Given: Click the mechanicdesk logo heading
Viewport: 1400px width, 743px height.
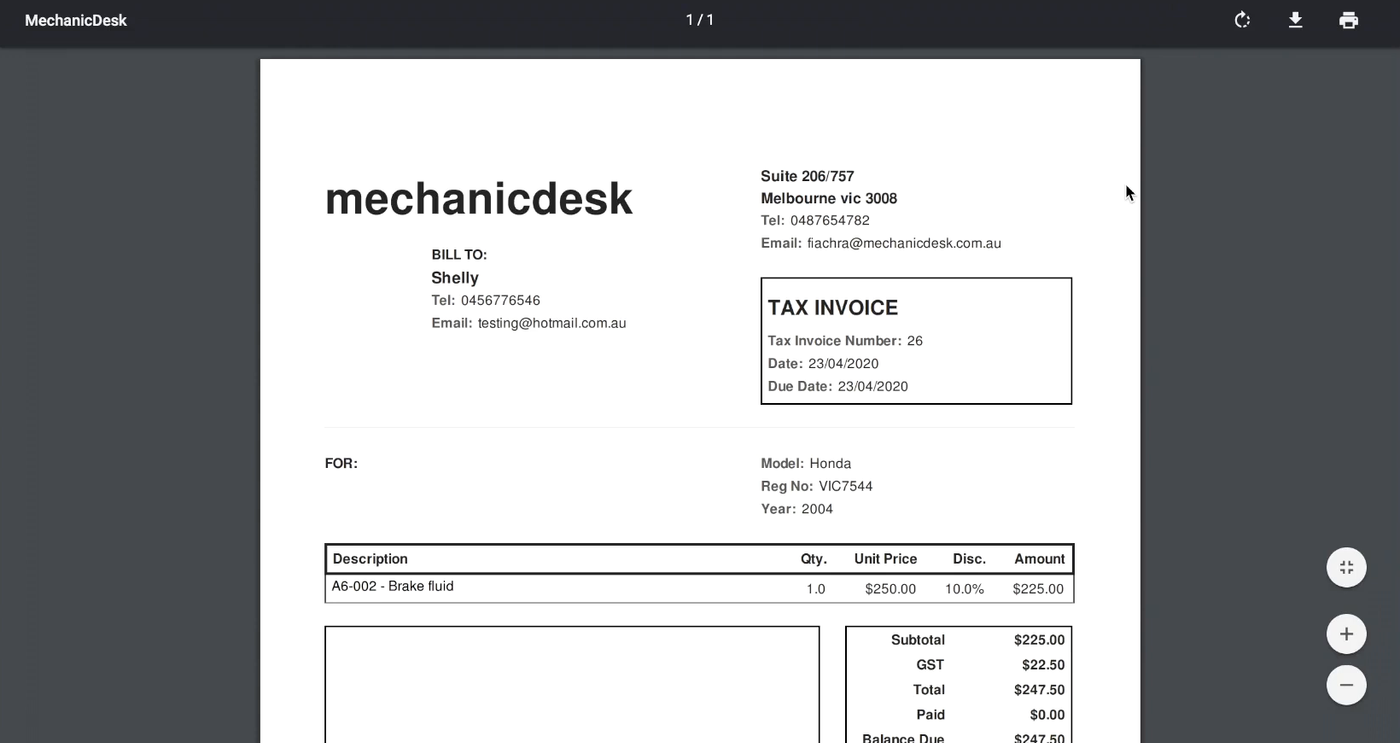Looking at the screenshot, I should pos(479,198).
